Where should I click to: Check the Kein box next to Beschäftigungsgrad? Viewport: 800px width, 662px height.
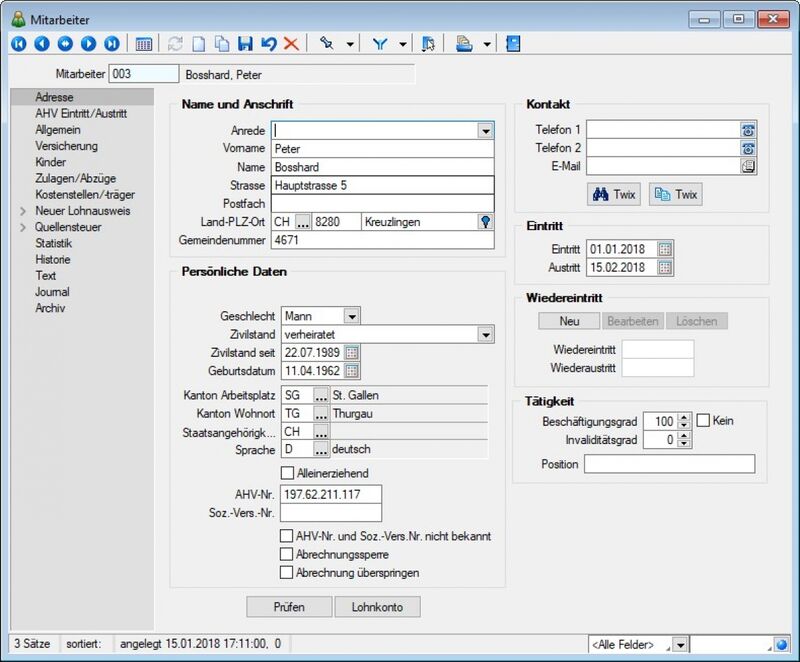point(703,421)
